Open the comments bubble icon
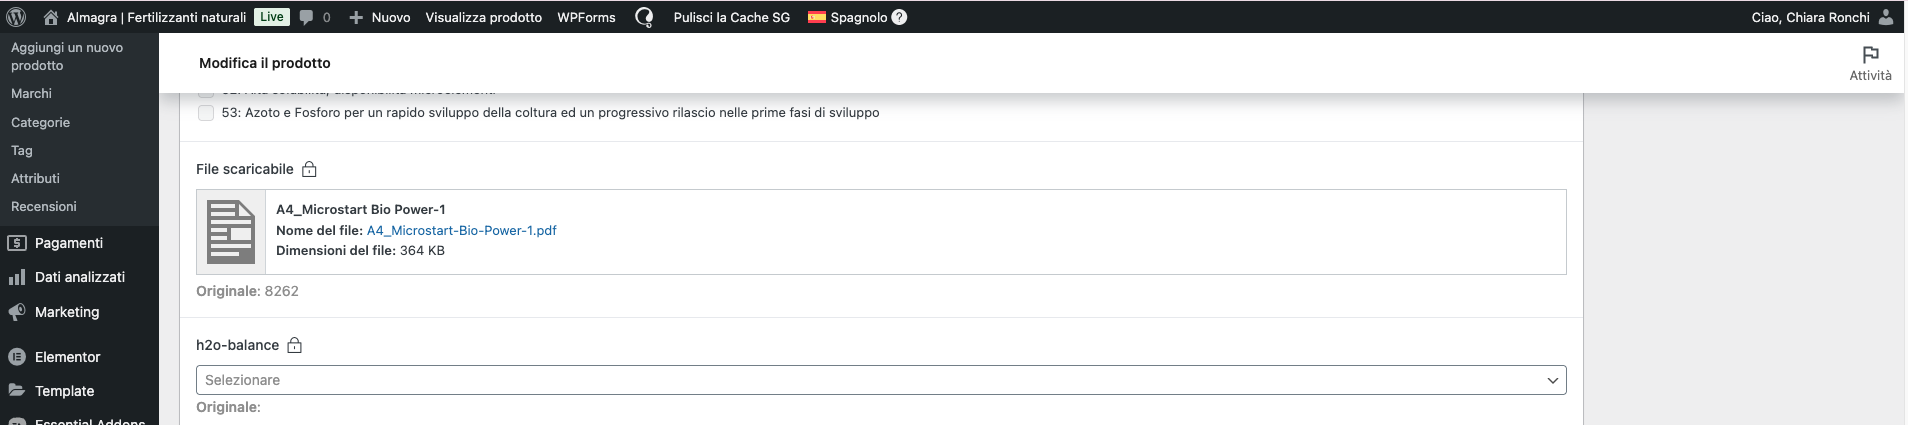Screen dimensions: 1908x425 [306, 17]
